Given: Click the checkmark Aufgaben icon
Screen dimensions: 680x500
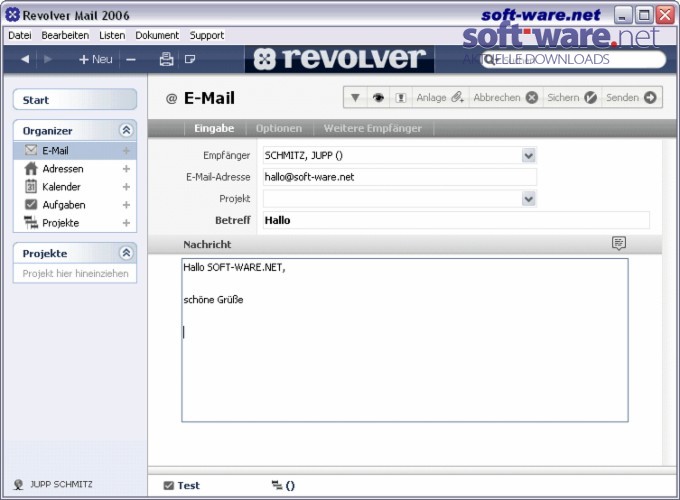Looking at the screenshot, I should point(31,204).
